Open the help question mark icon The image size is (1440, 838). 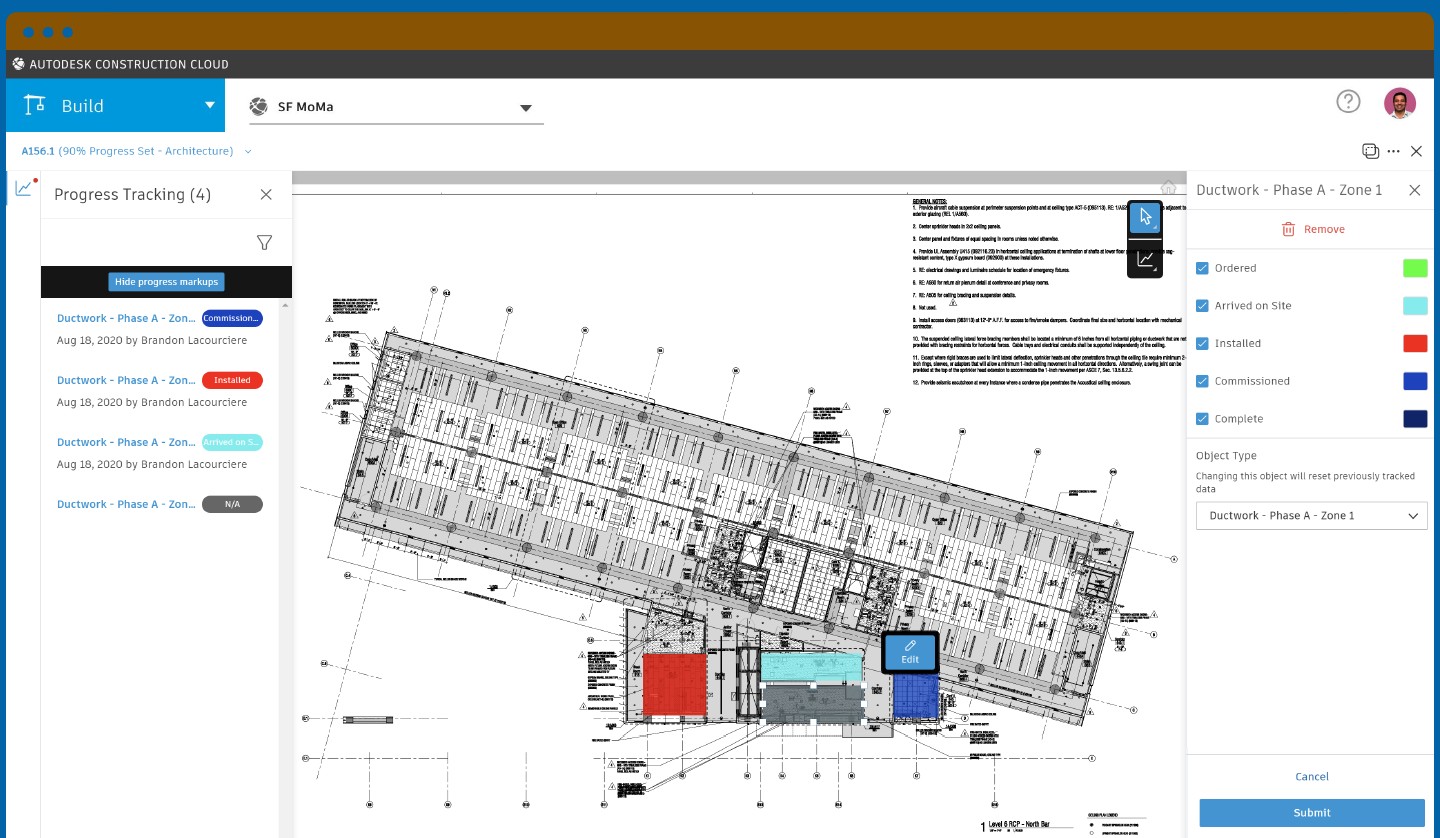(x=1348, y=102)
